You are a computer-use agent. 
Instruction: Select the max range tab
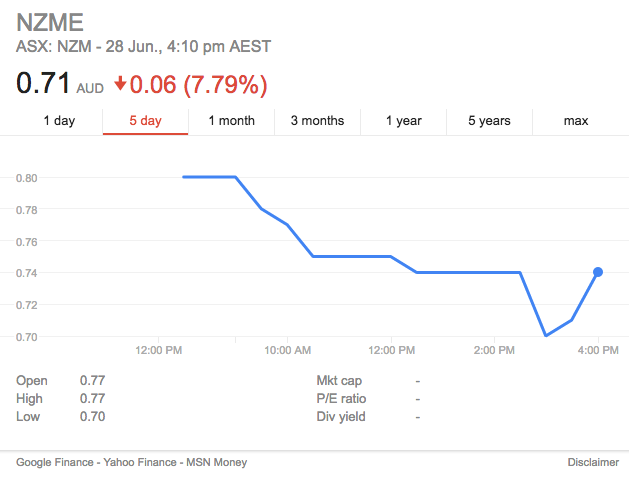575,121
